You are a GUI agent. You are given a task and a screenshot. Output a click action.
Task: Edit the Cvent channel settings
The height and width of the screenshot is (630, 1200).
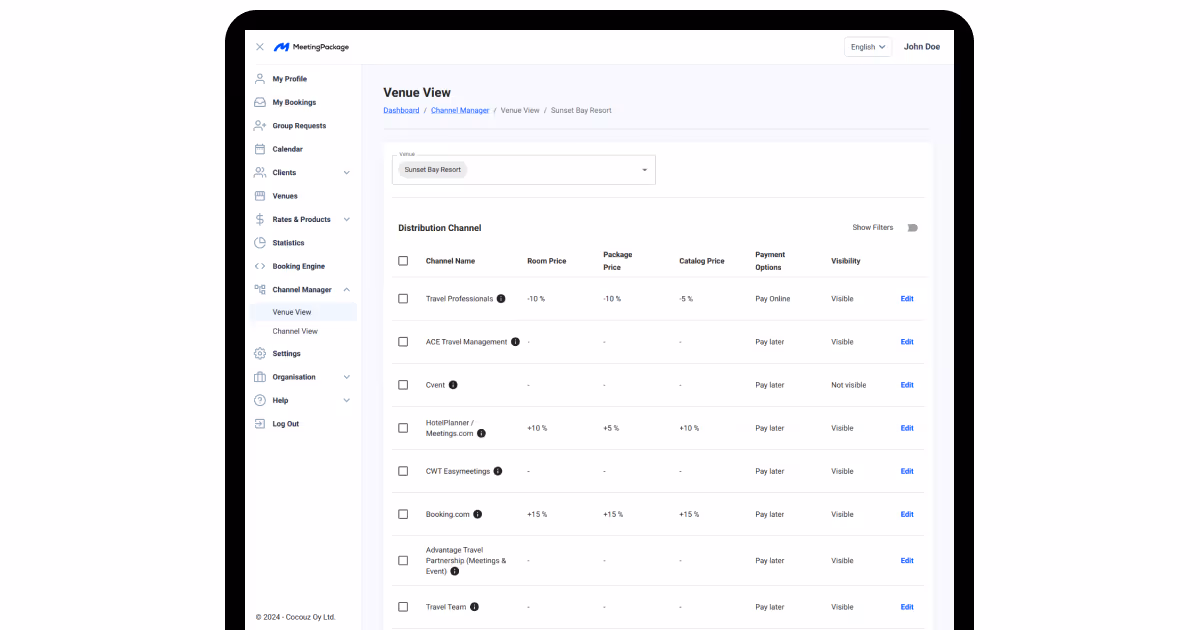click(x=906, y=385)
